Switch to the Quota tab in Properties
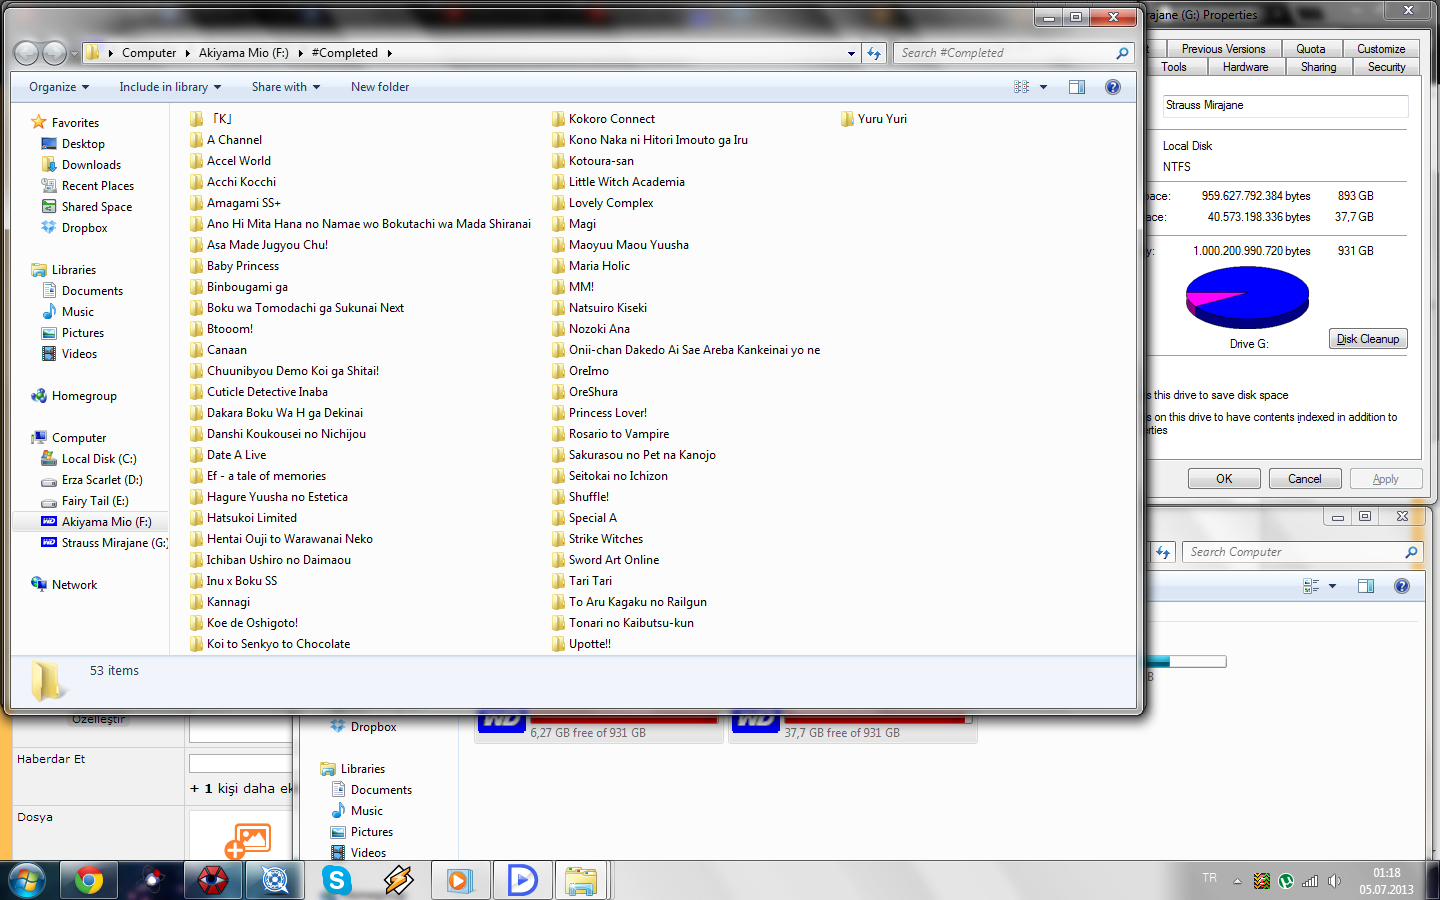1440x900 pixels. pos(1310,48)
